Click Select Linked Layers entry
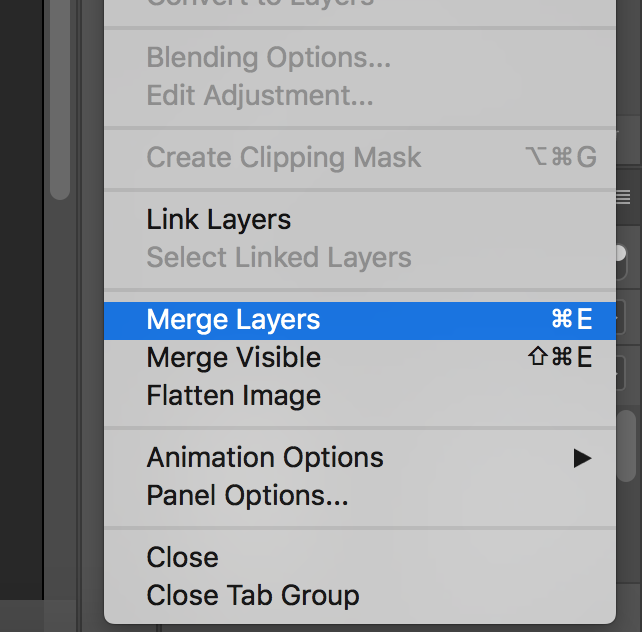Screen dimensions: 642x632 278,258
